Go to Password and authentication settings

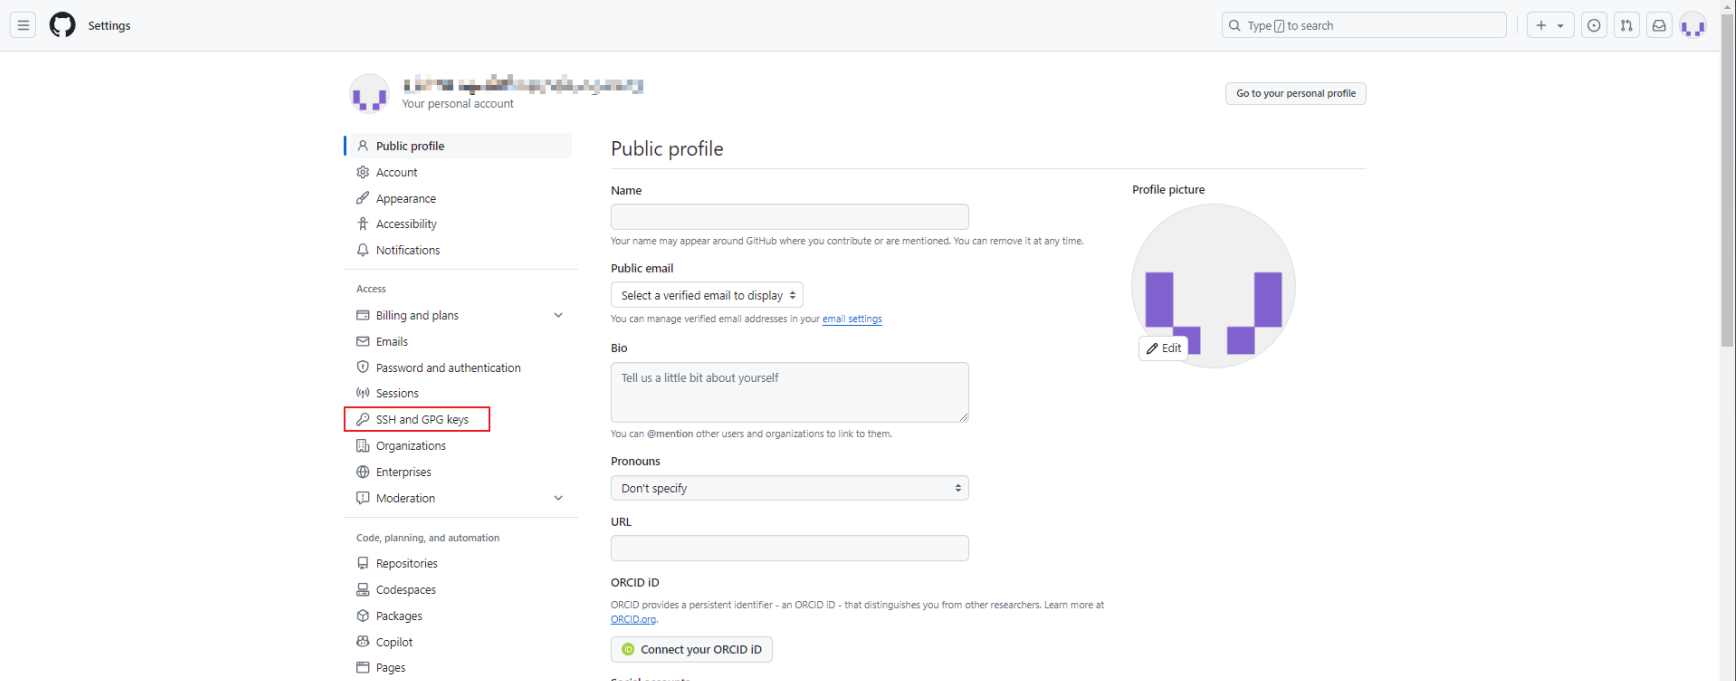(447, 368)
